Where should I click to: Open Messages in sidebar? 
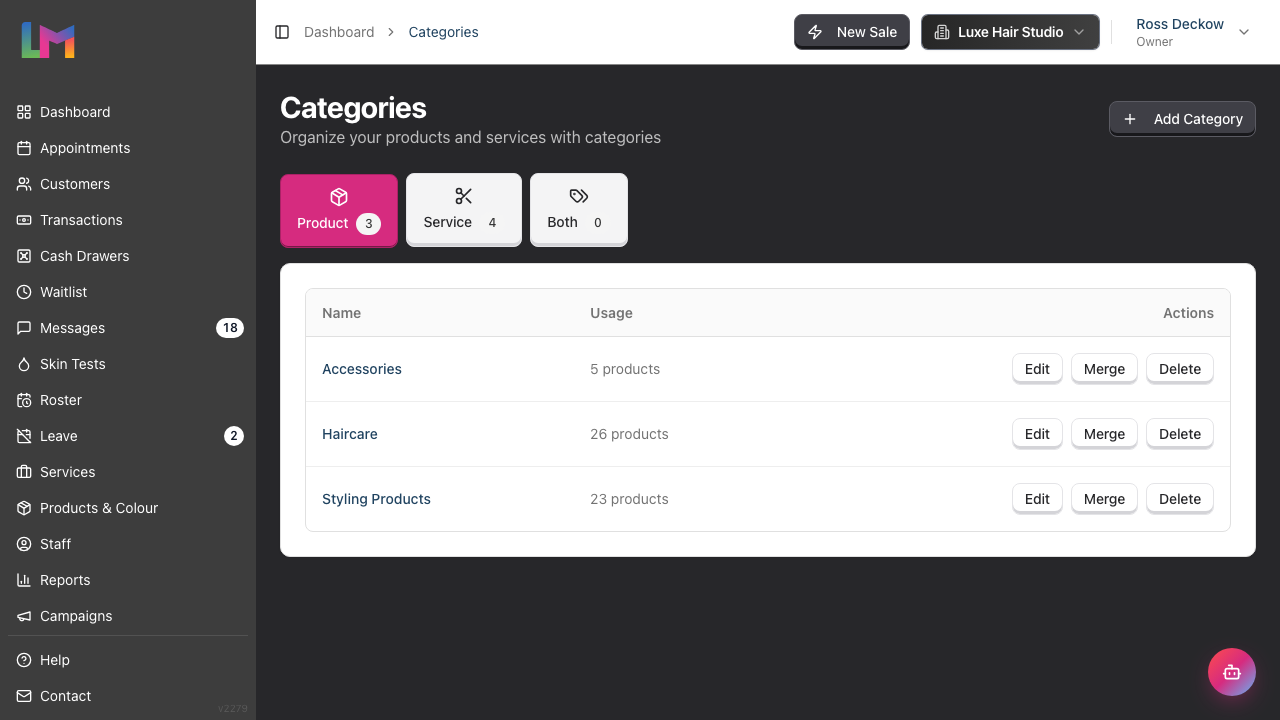(128, 328)
